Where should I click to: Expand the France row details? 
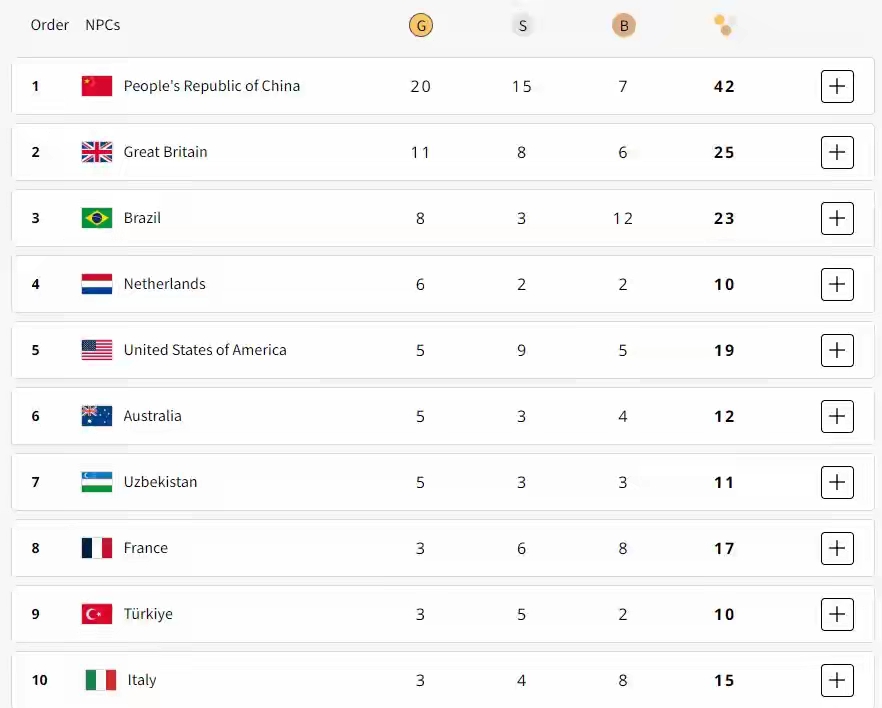click(837, 548)
